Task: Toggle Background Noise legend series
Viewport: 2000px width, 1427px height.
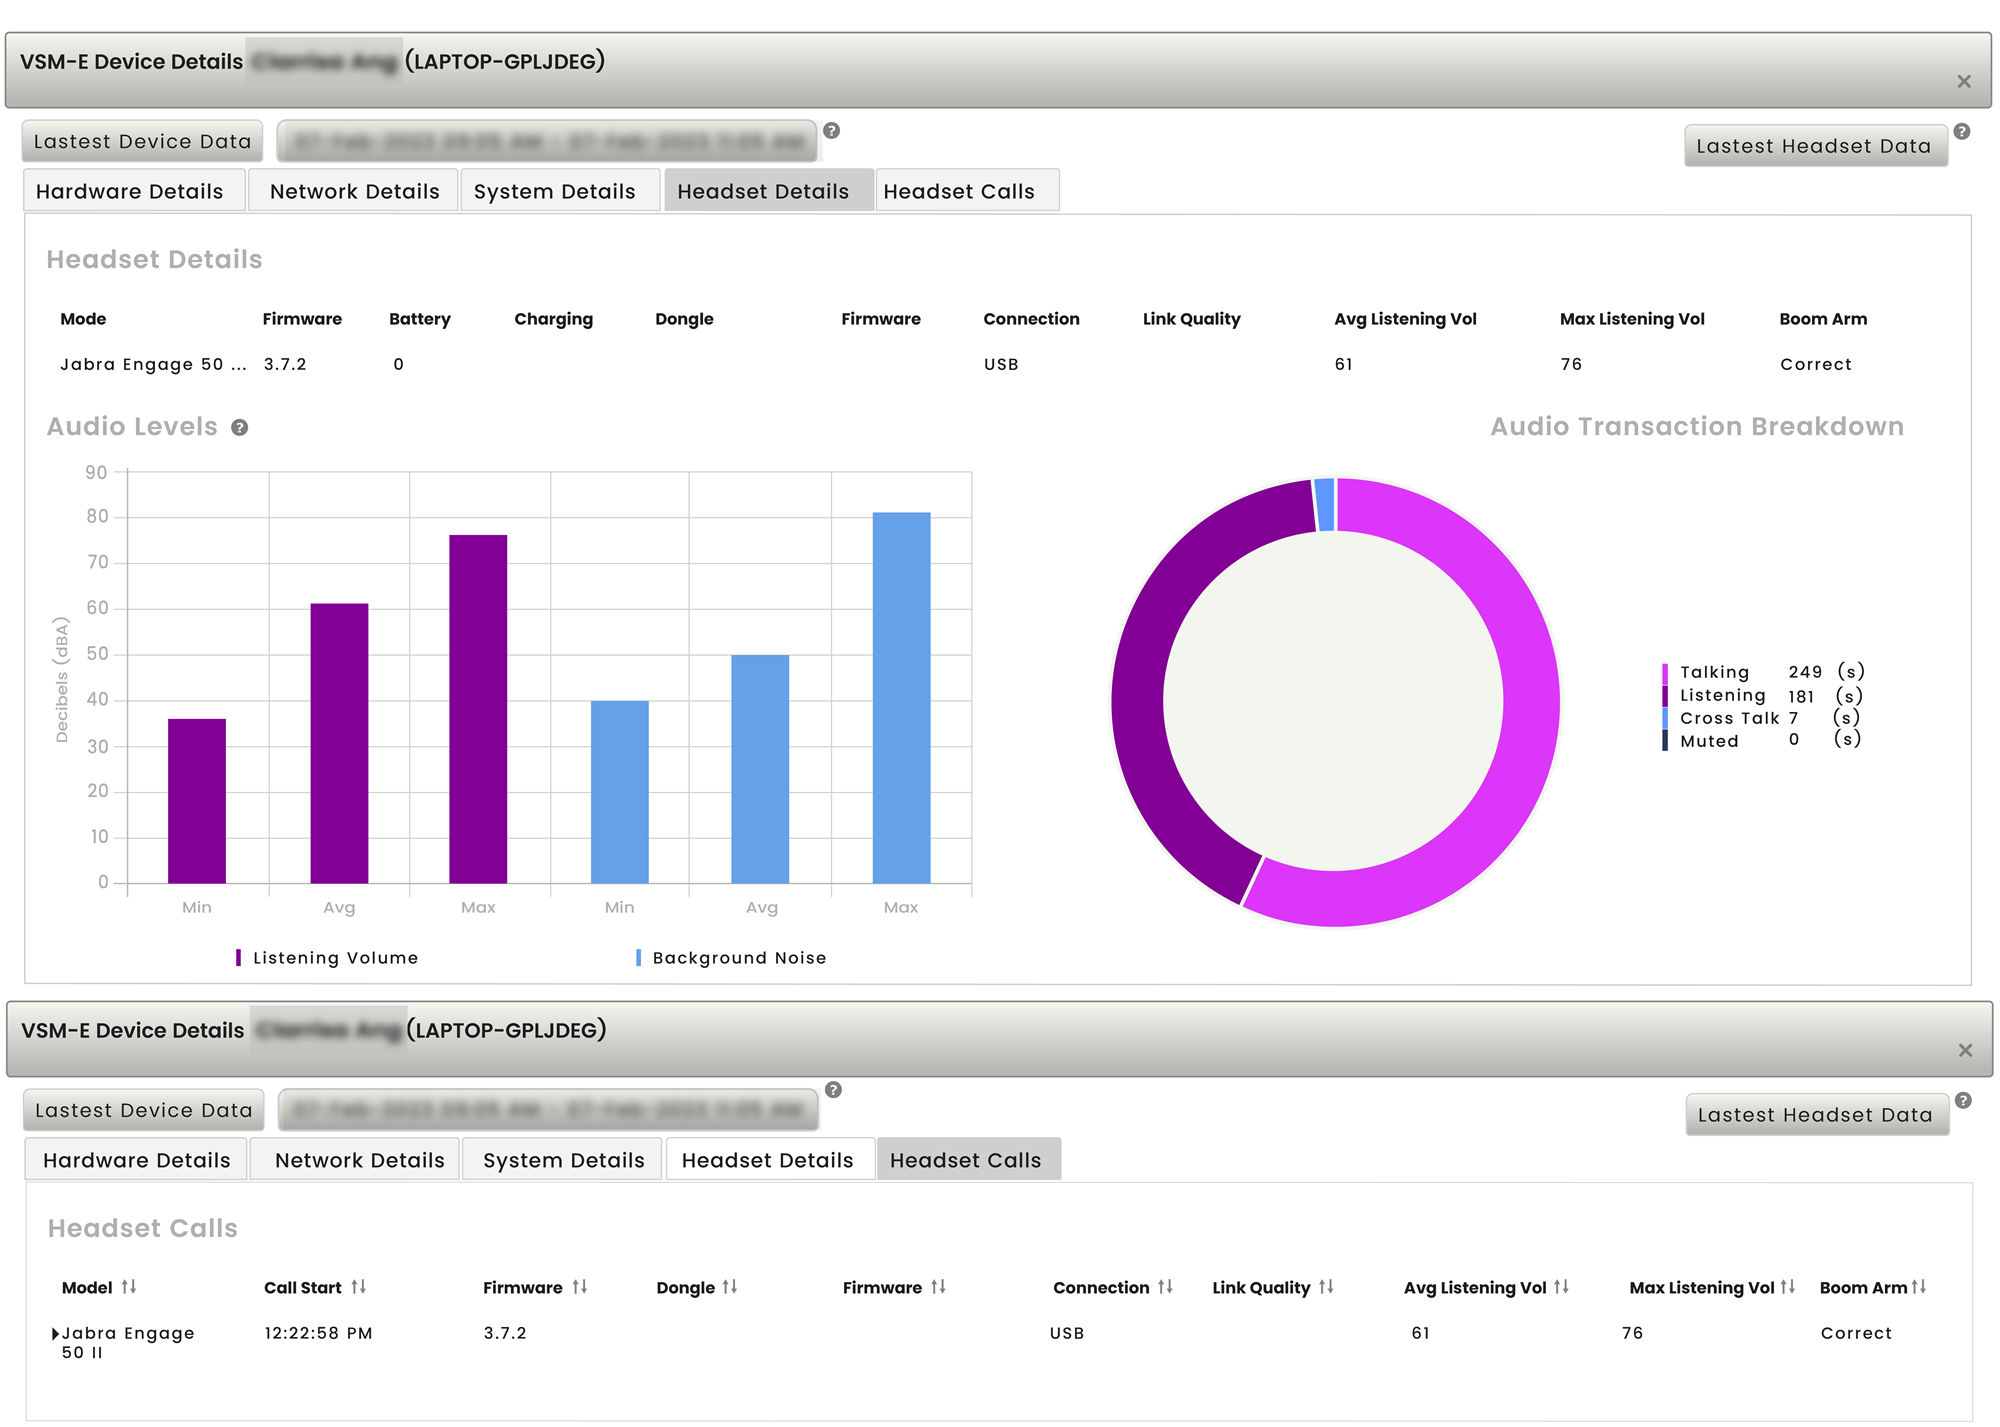Action: pyautogui.click(x=738, y=958)
